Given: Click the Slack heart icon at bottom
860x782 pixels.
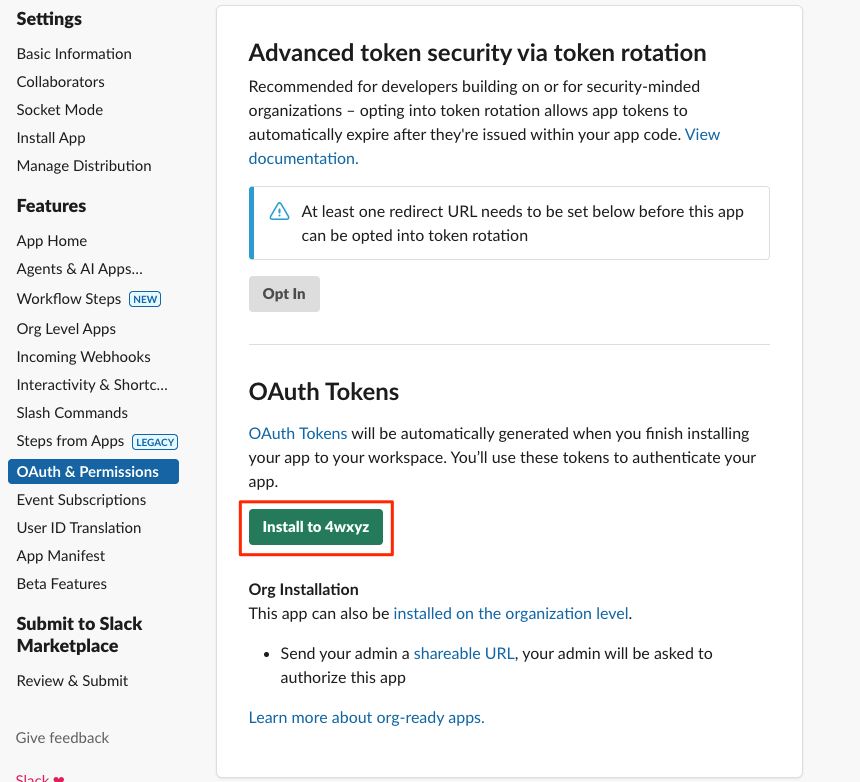Looking at the screenshot, I should pyautogui.click(x=59, y=778).
